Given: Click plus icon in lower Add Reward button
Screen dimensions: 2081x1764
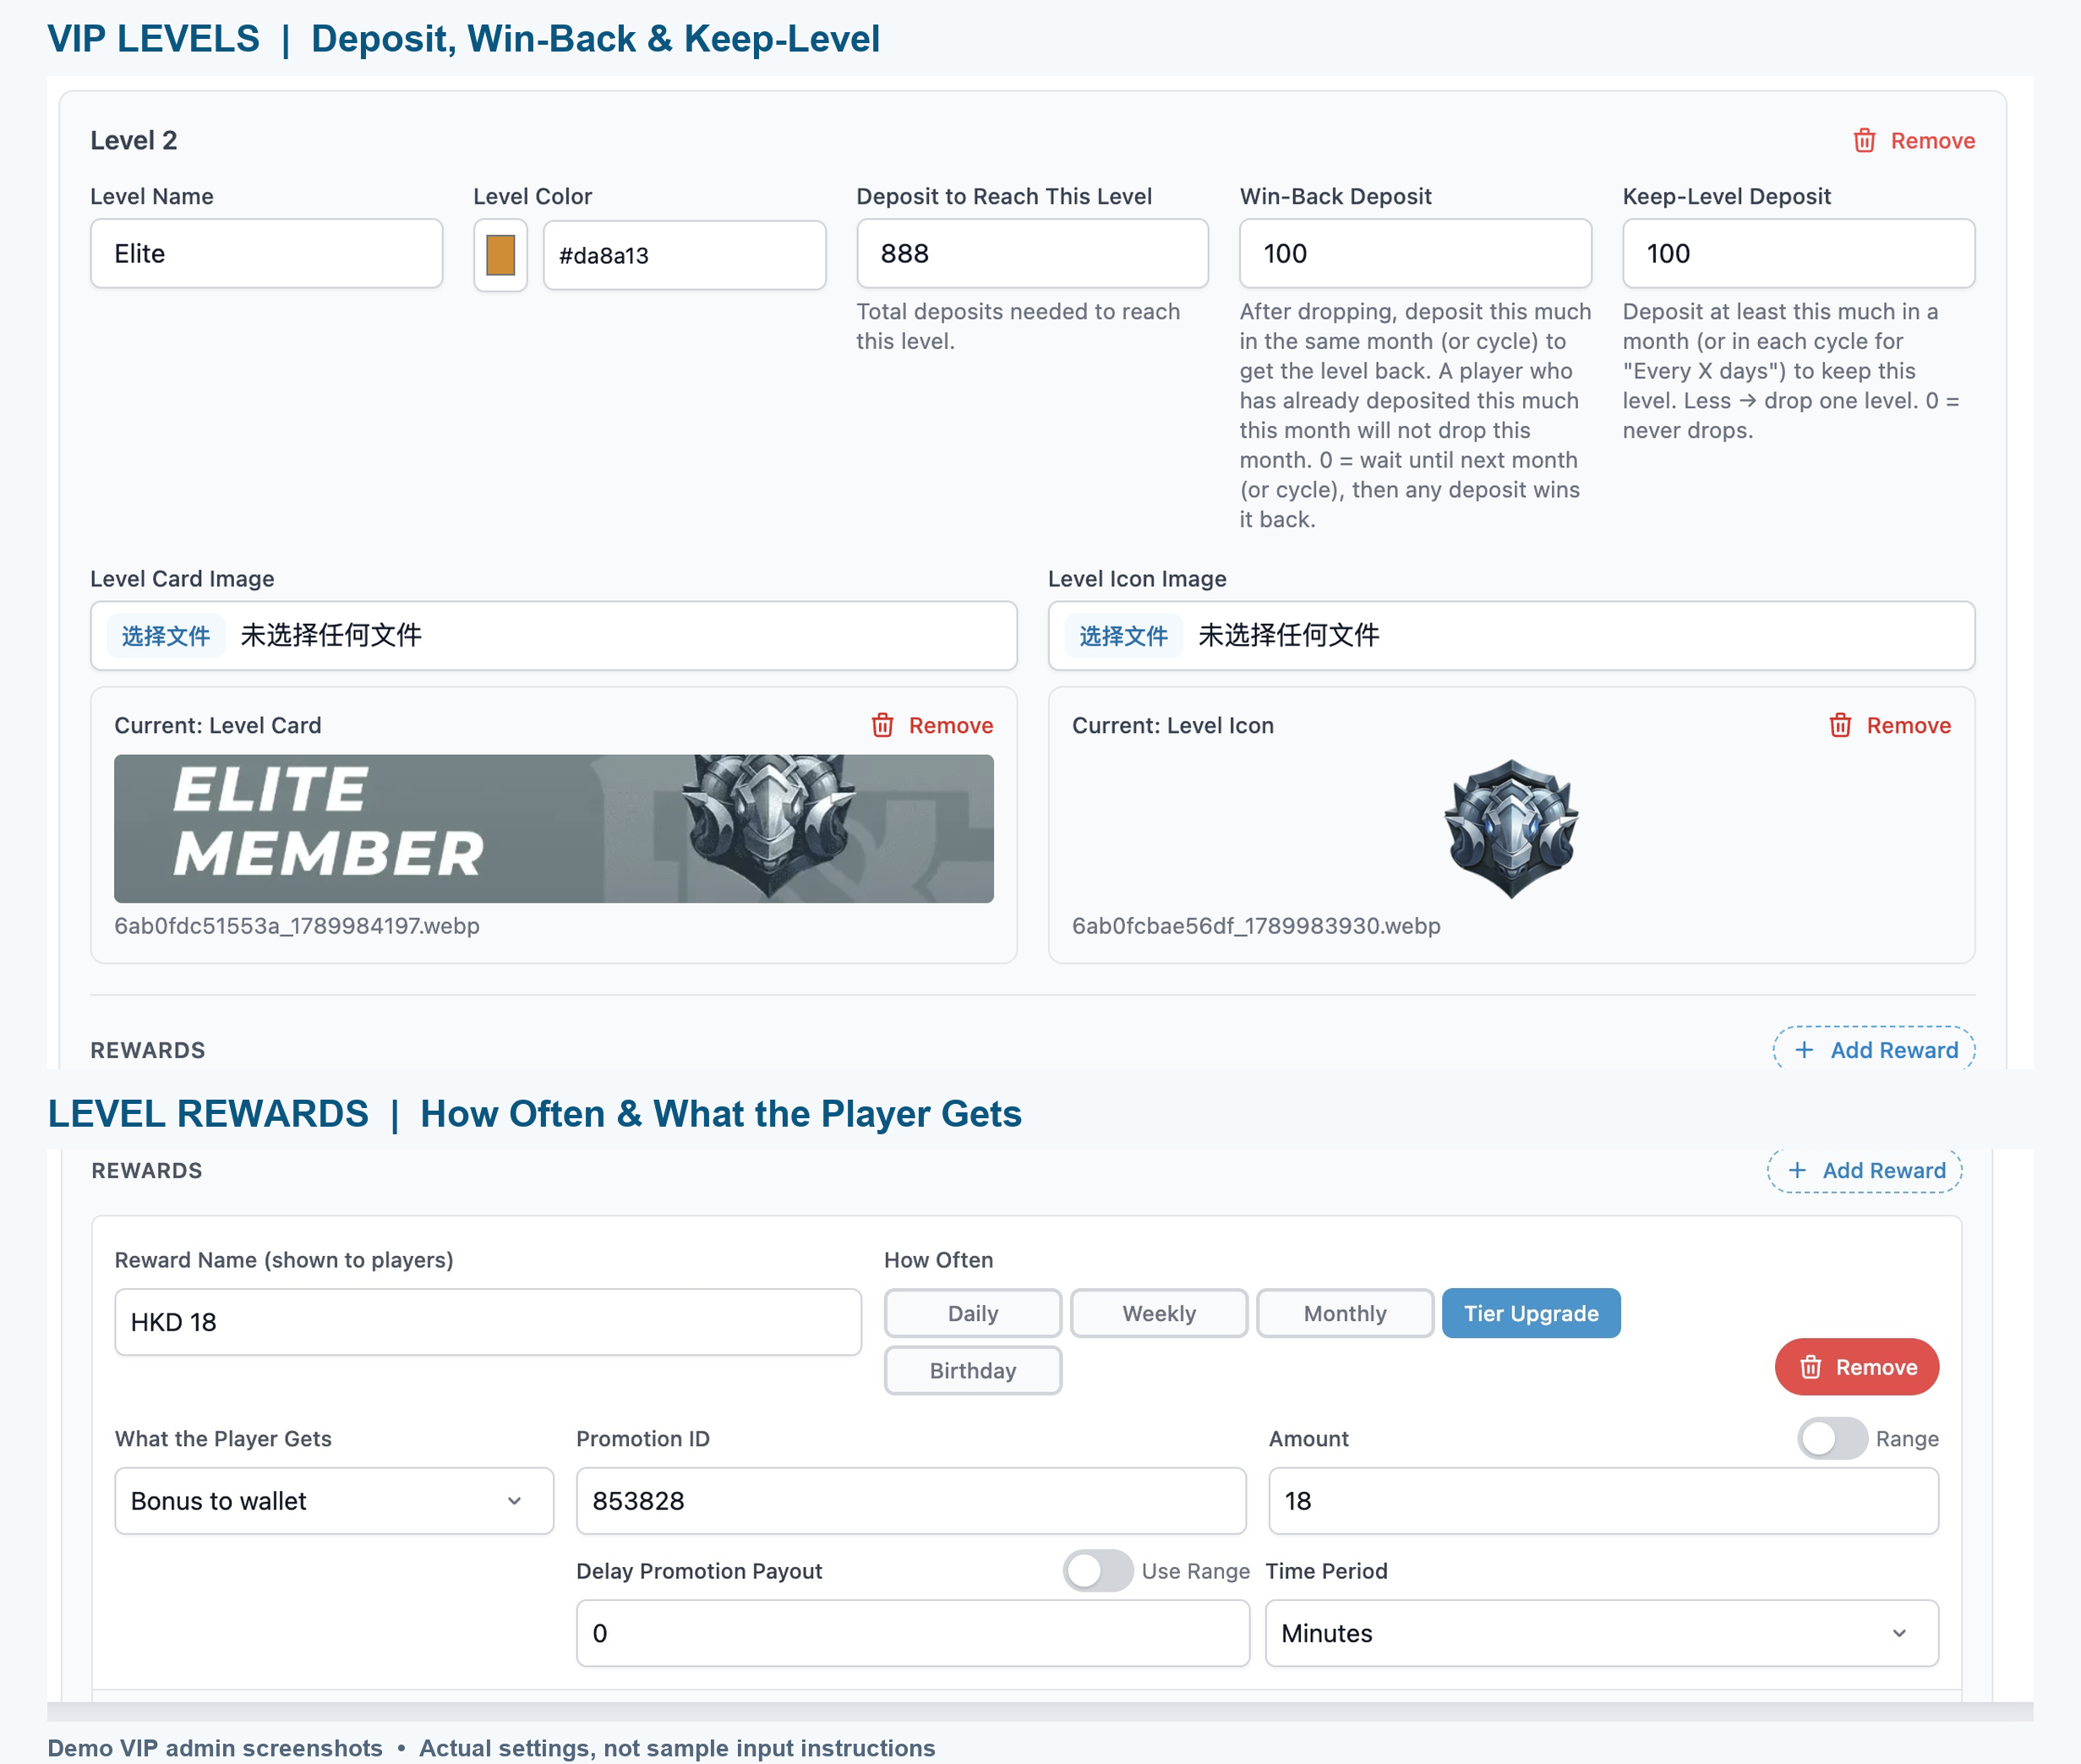Looking at the screenshot, I should (x=1797, y=1170).
